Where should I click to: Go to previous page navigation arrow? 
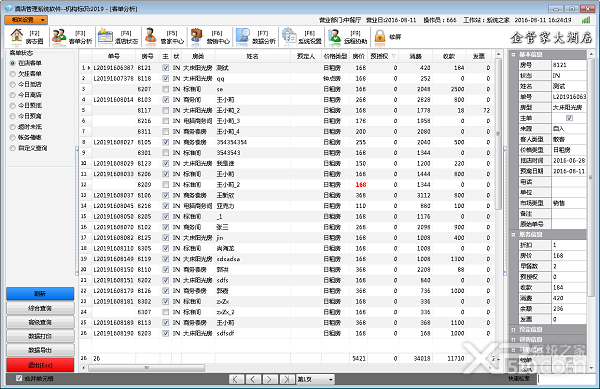click(252, 379)
